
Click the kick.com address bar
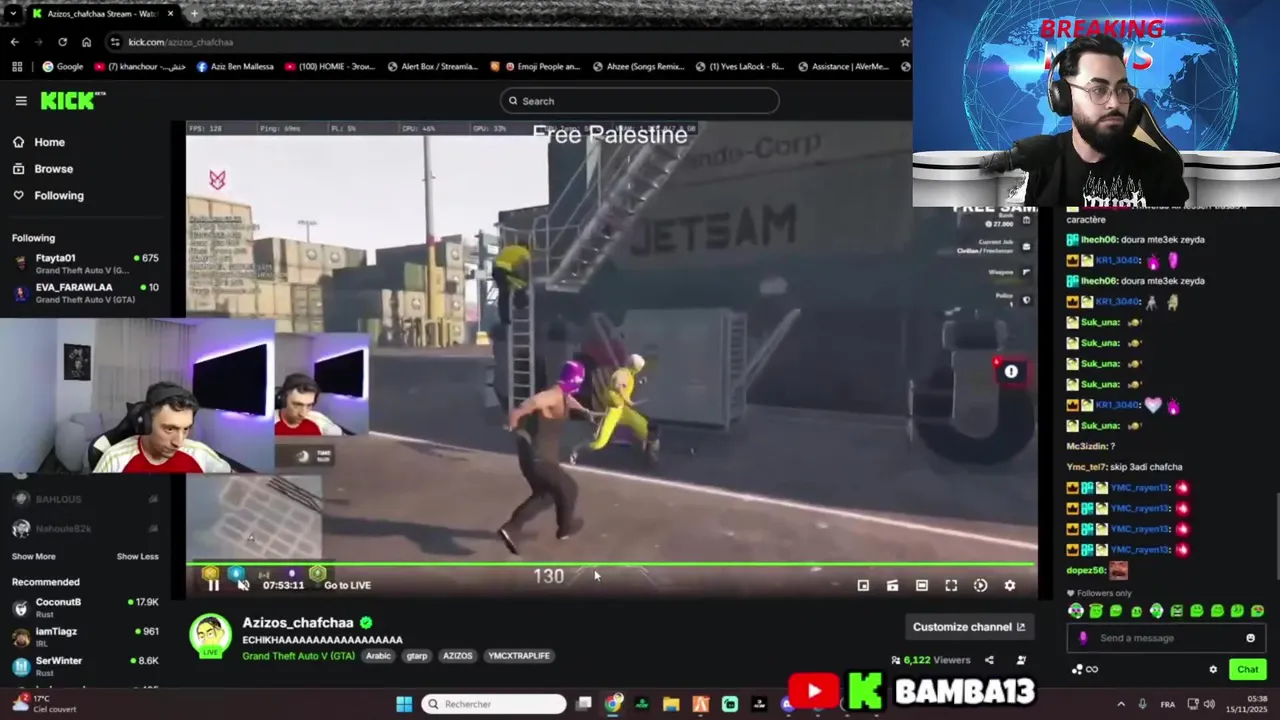(500, 42)
